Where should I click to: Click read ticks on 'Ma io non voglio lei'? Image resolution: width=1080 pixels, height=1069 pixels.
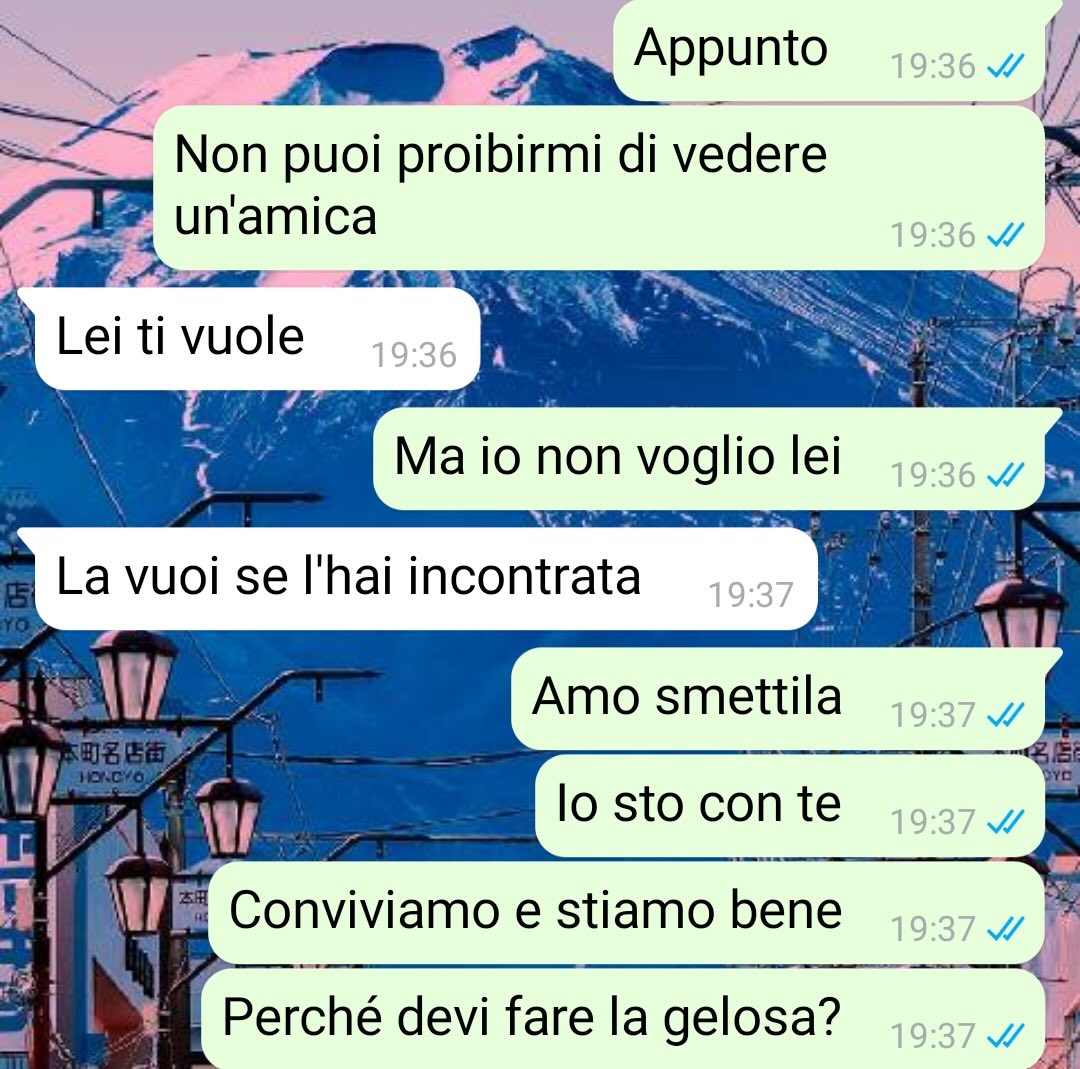tap(1006, 475)
